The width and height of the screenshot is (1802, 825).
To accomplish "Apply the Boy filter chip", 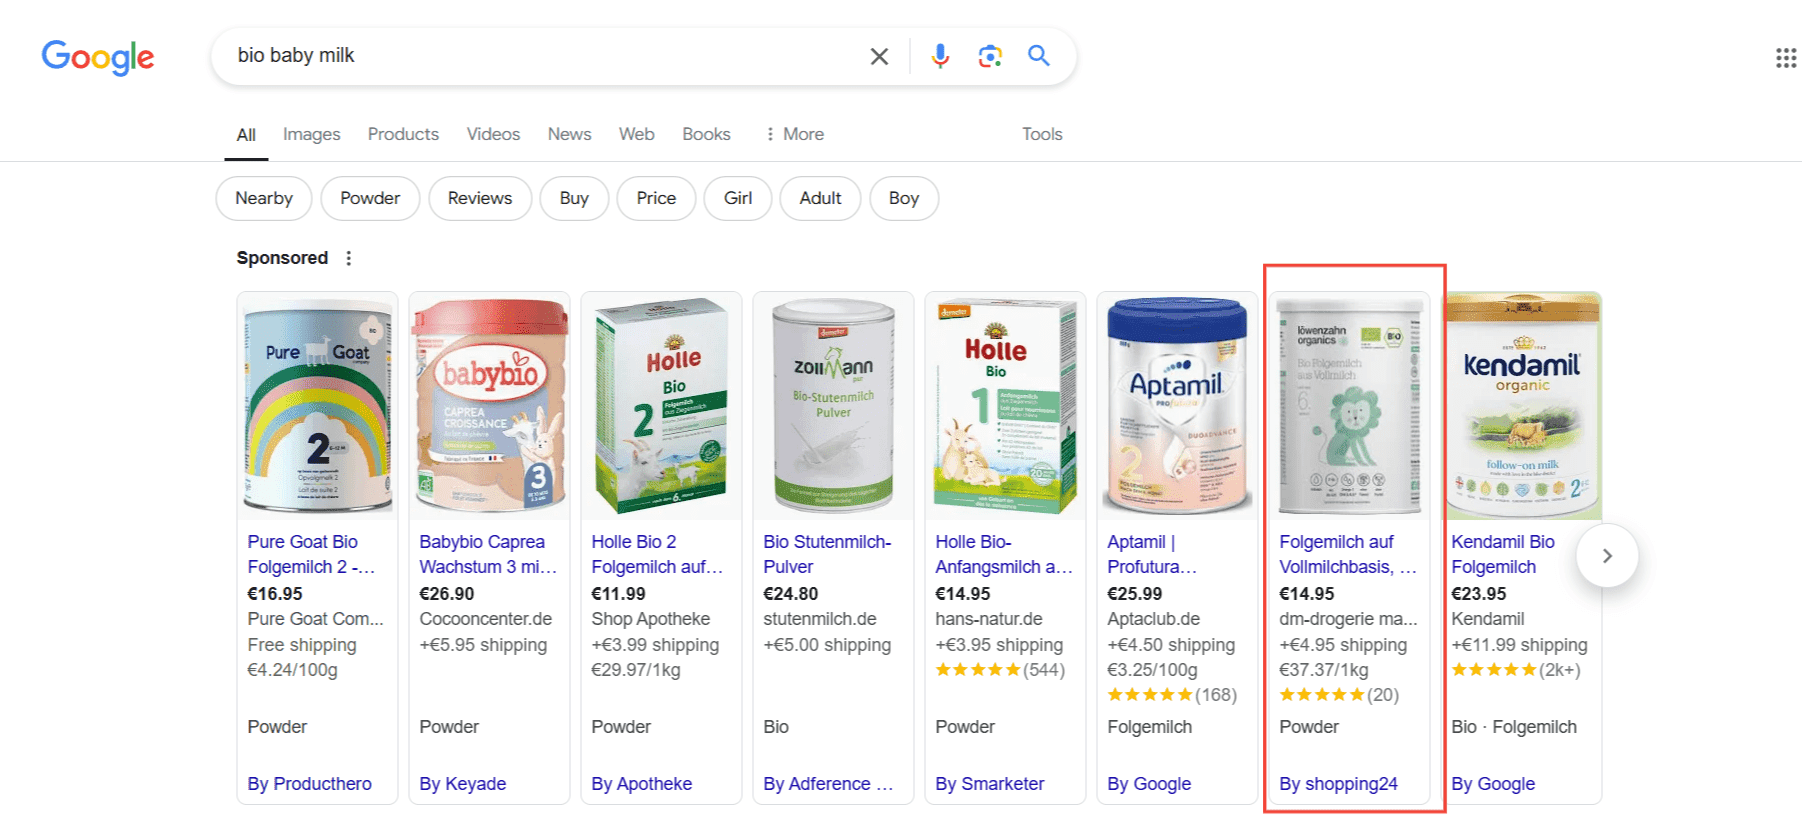I will tap(904, 198).
